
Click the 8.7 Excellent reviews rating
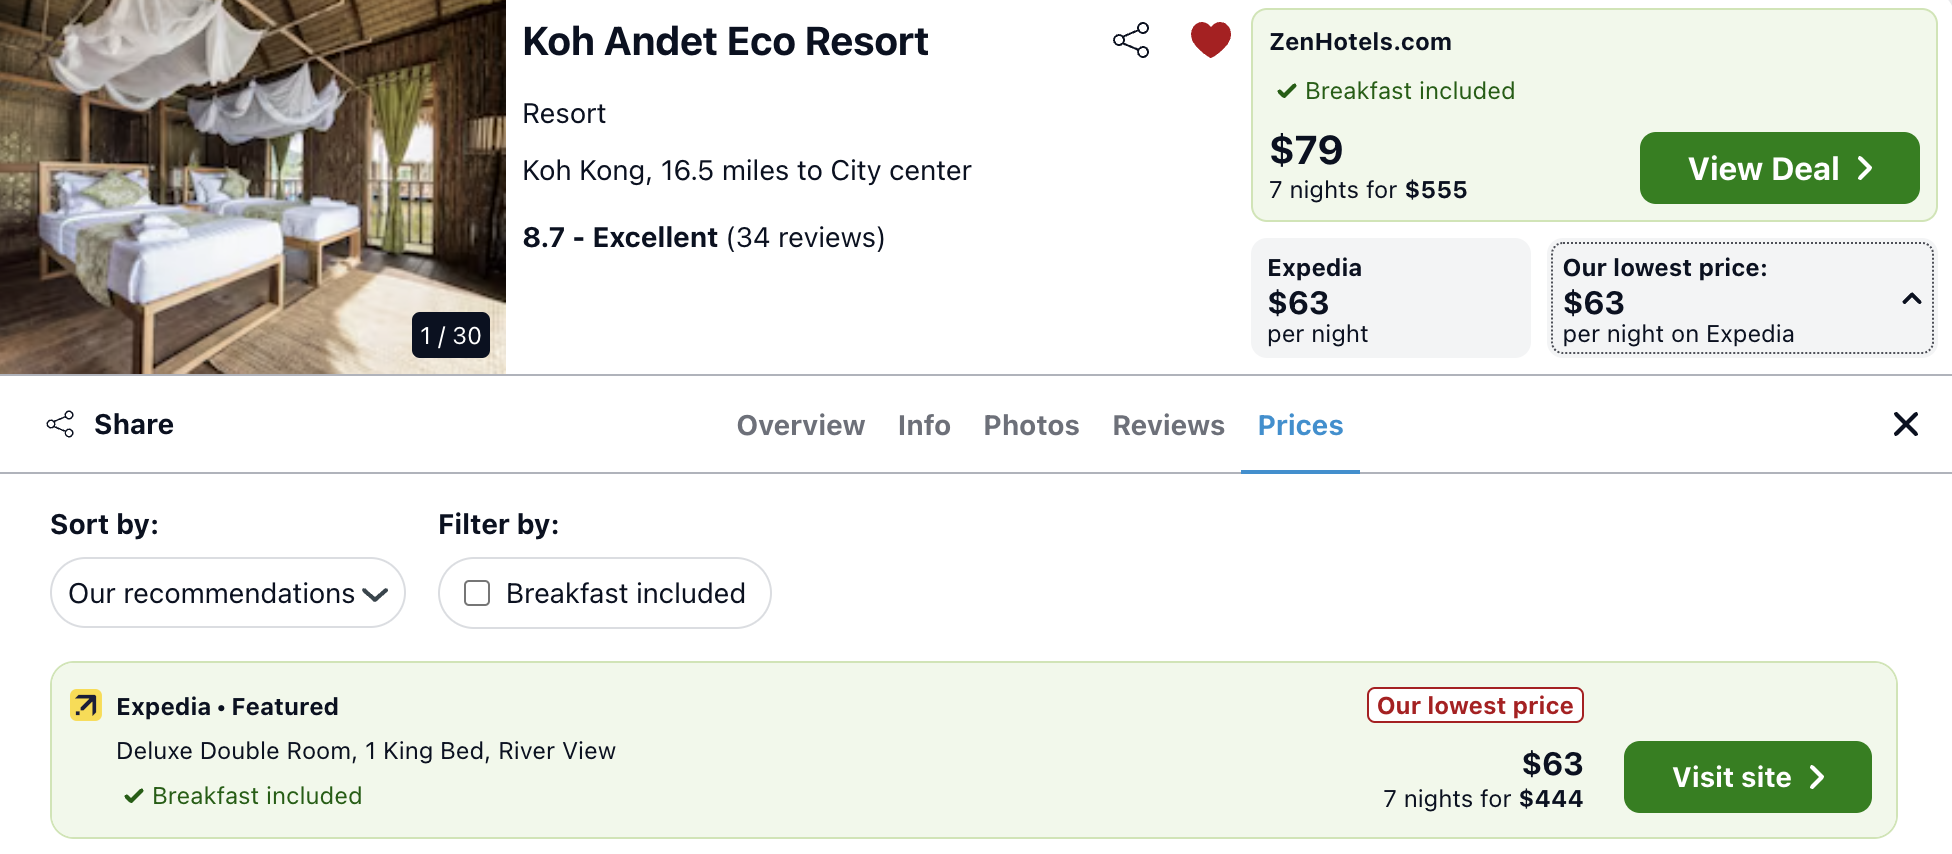pyautogui.click(x=703, y=238)
